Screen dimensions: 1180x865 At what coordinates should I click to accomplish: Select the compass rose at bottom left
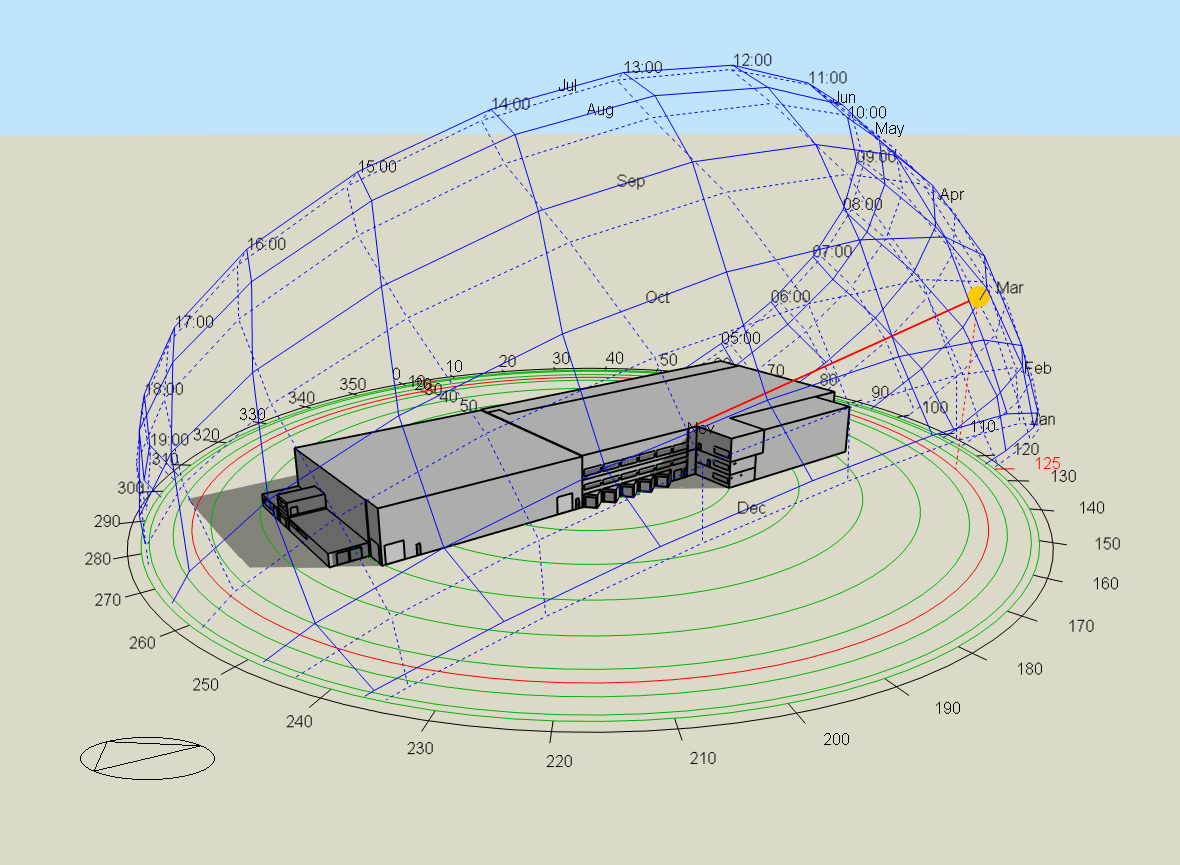tap(146, 760)
